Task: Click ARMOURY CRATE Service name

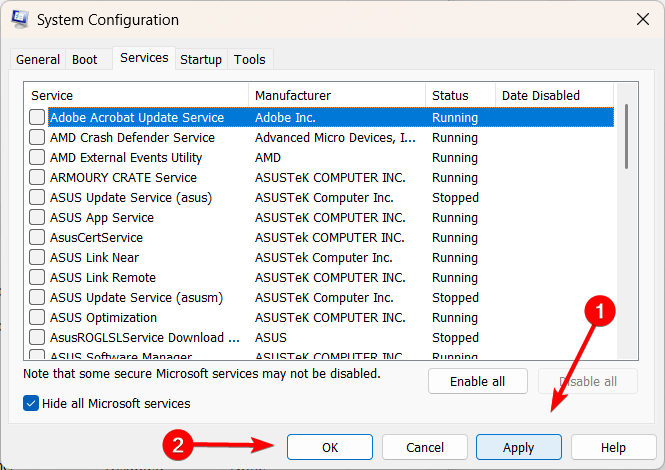Action: 123,177
